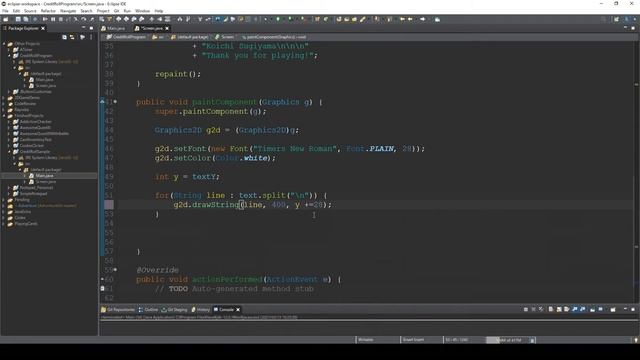Toggle console Scroll Lock
The width and height of the screenshot is (640, 360).
559,309
